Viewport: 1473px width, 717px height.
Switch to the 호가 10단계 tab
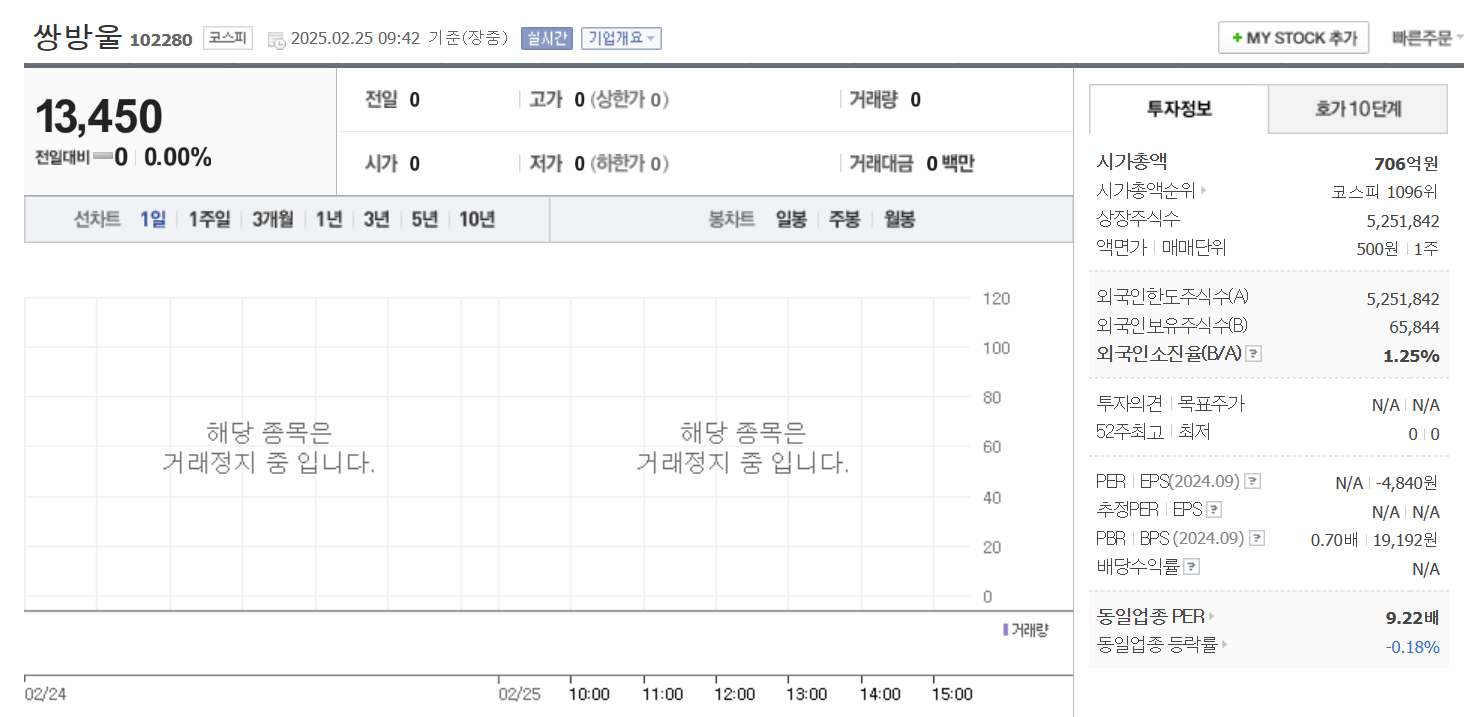1357,109
